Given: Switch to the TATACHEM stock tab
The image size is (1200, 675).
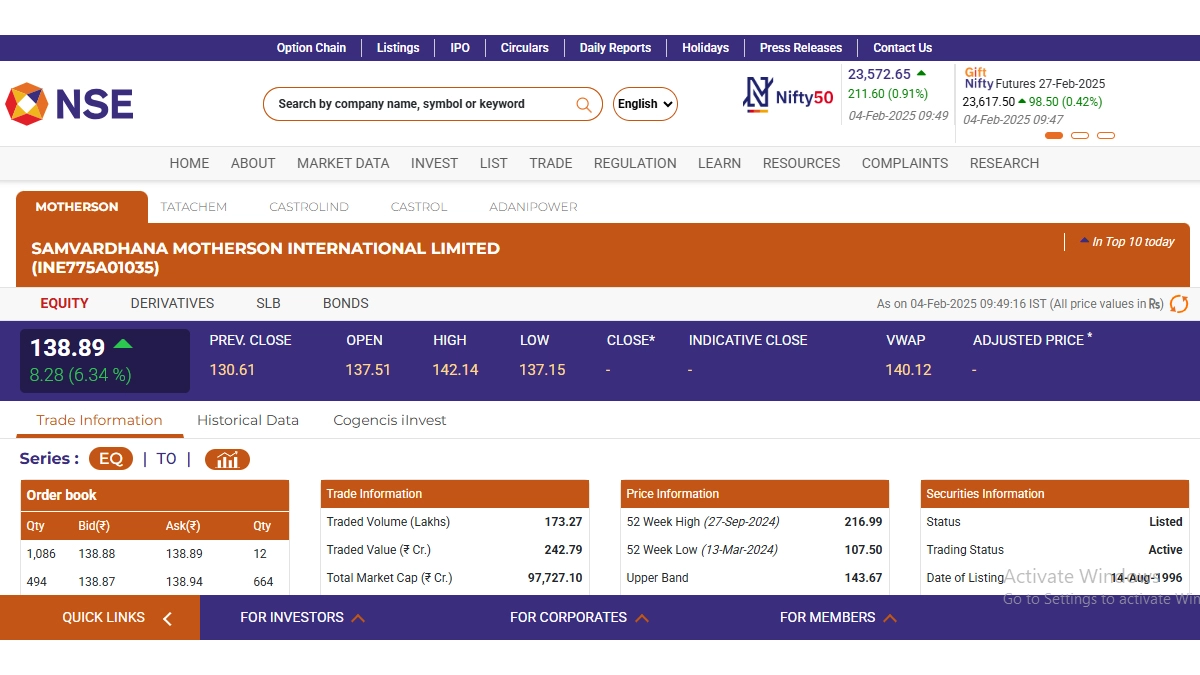Looking at the screenshot, I should (x=194, y=207).
